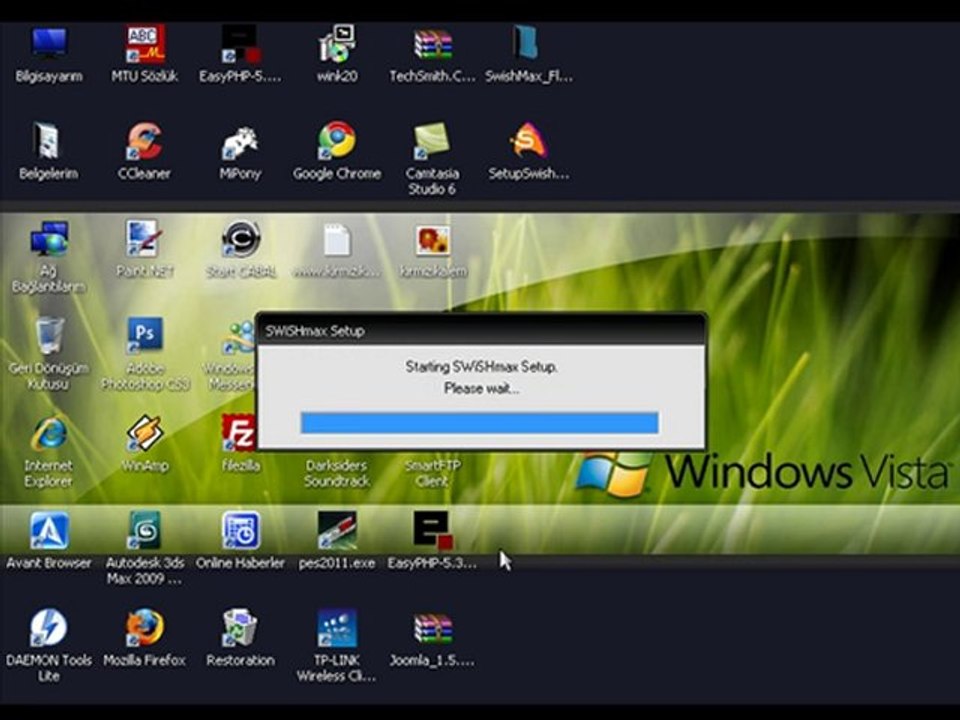This screenshot has width=960, height=720.
Task: Click the 'Please wait...' text
Action: [x=481, y=388]
